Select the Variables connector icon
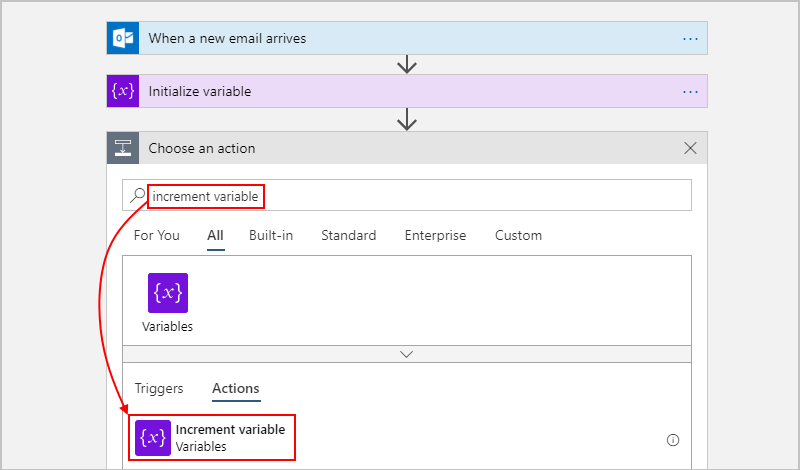Image resolution: width=800 pixels, height=470 pixels. [x=167, y=293]
